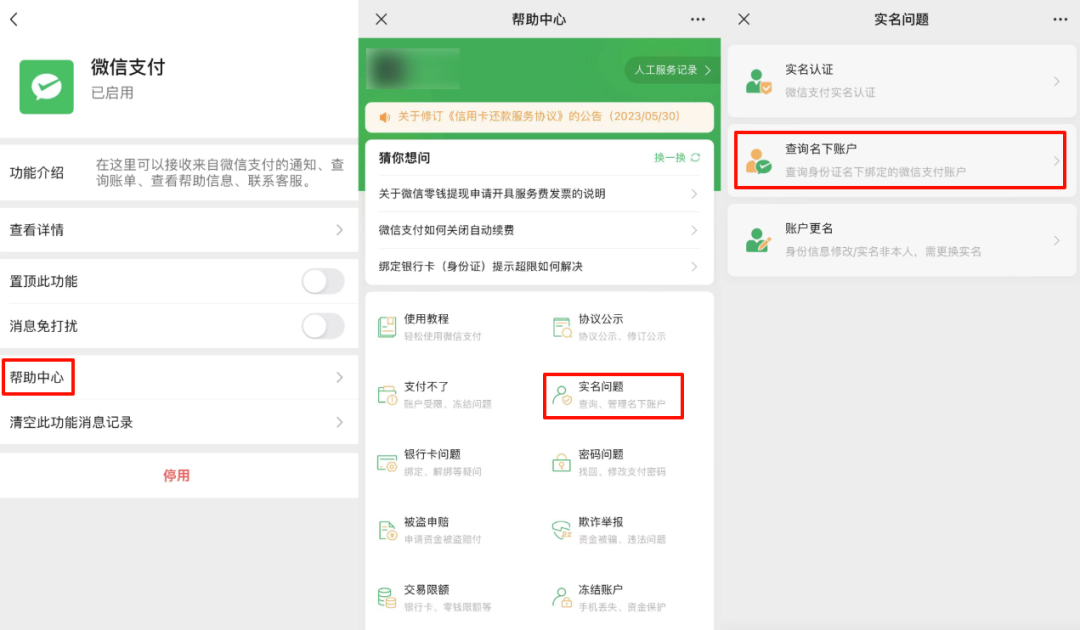Tap 支付不了 label
This screenshot has width=1080, height=630.
click(426, 386)
